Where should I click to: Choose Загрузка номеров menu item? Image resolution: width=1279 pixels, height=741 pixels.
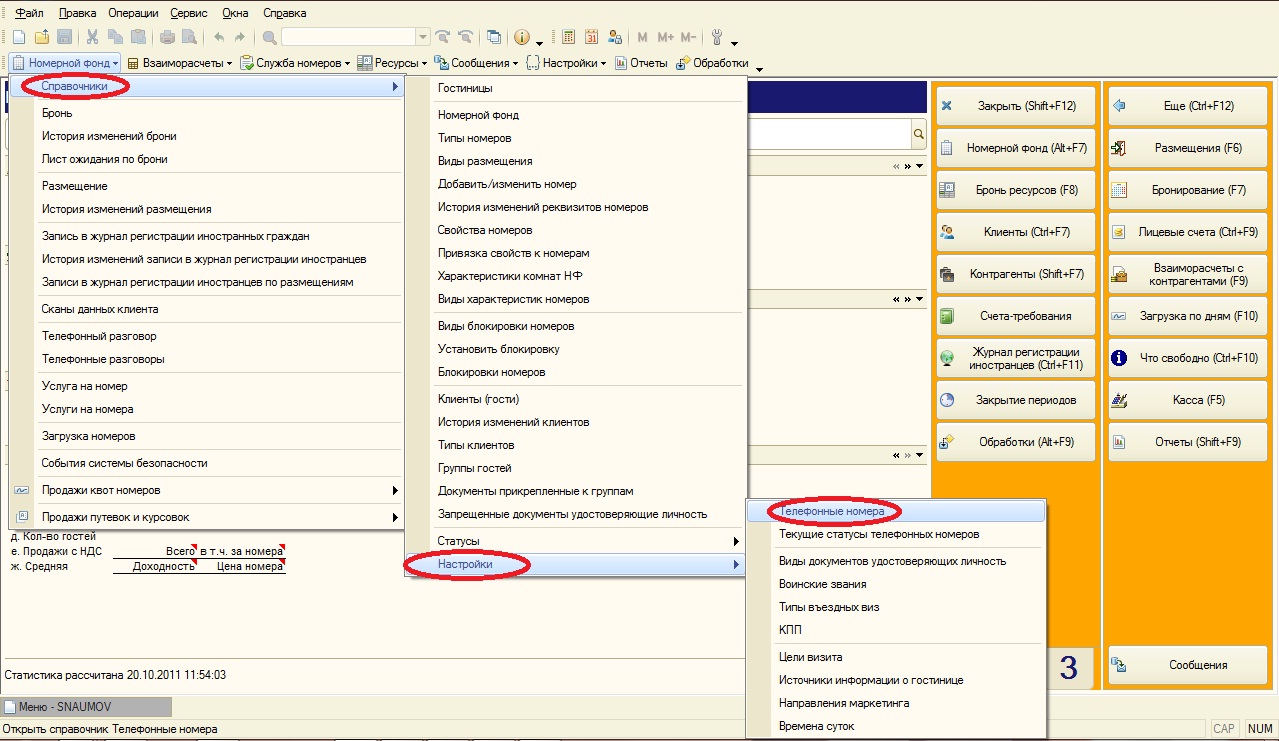point(88,436)
